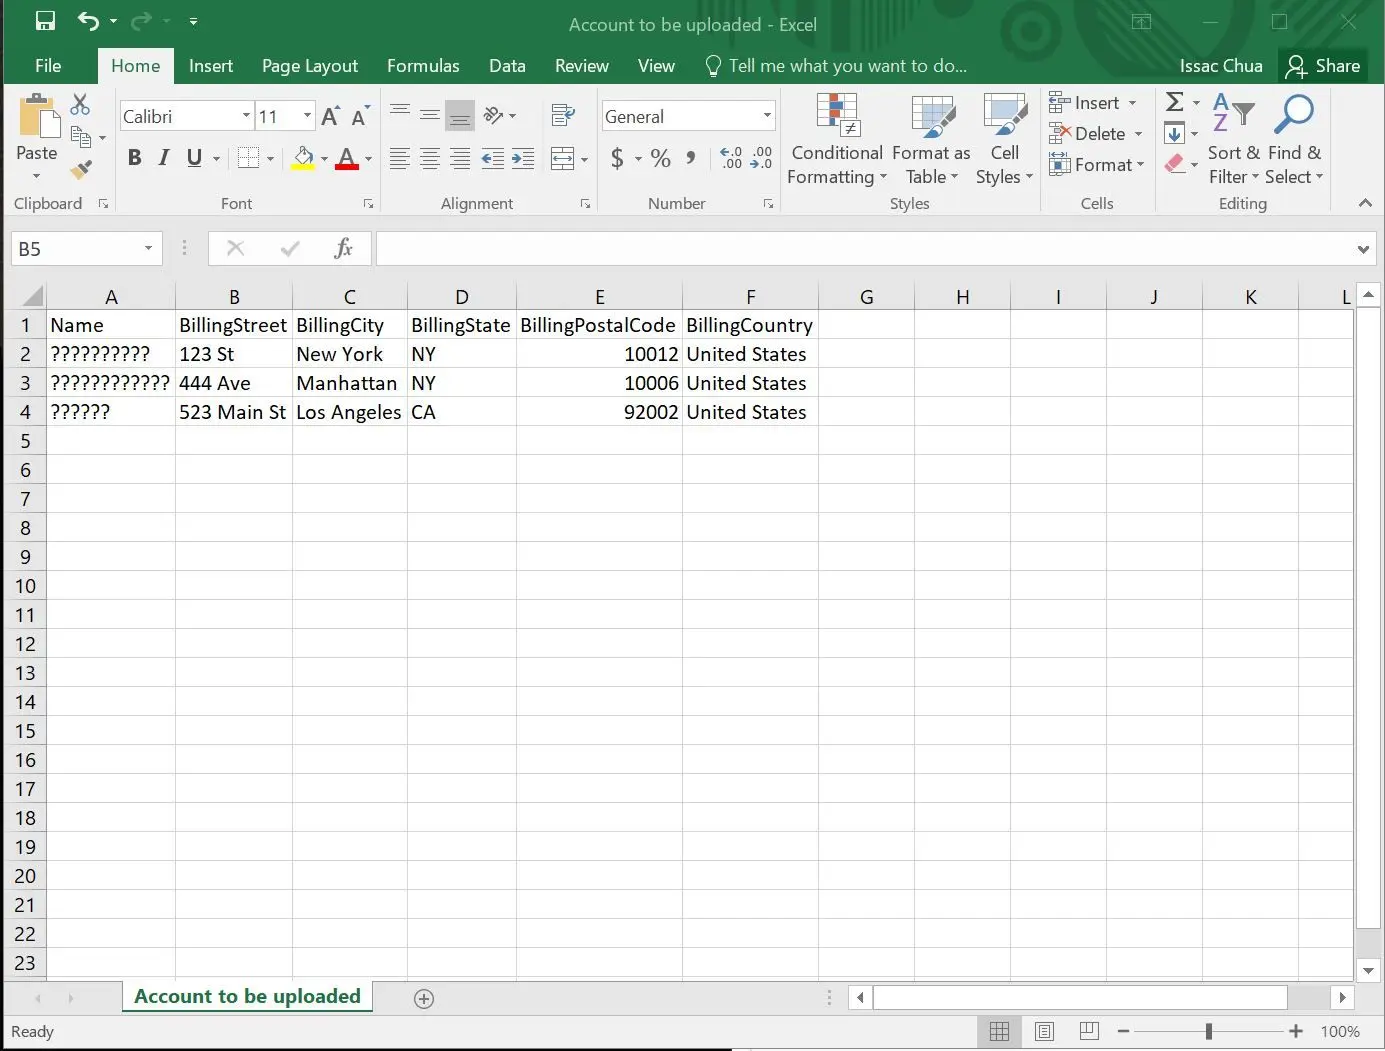
Task: Click Insert Function fx icon
Action: click(343, 248)
